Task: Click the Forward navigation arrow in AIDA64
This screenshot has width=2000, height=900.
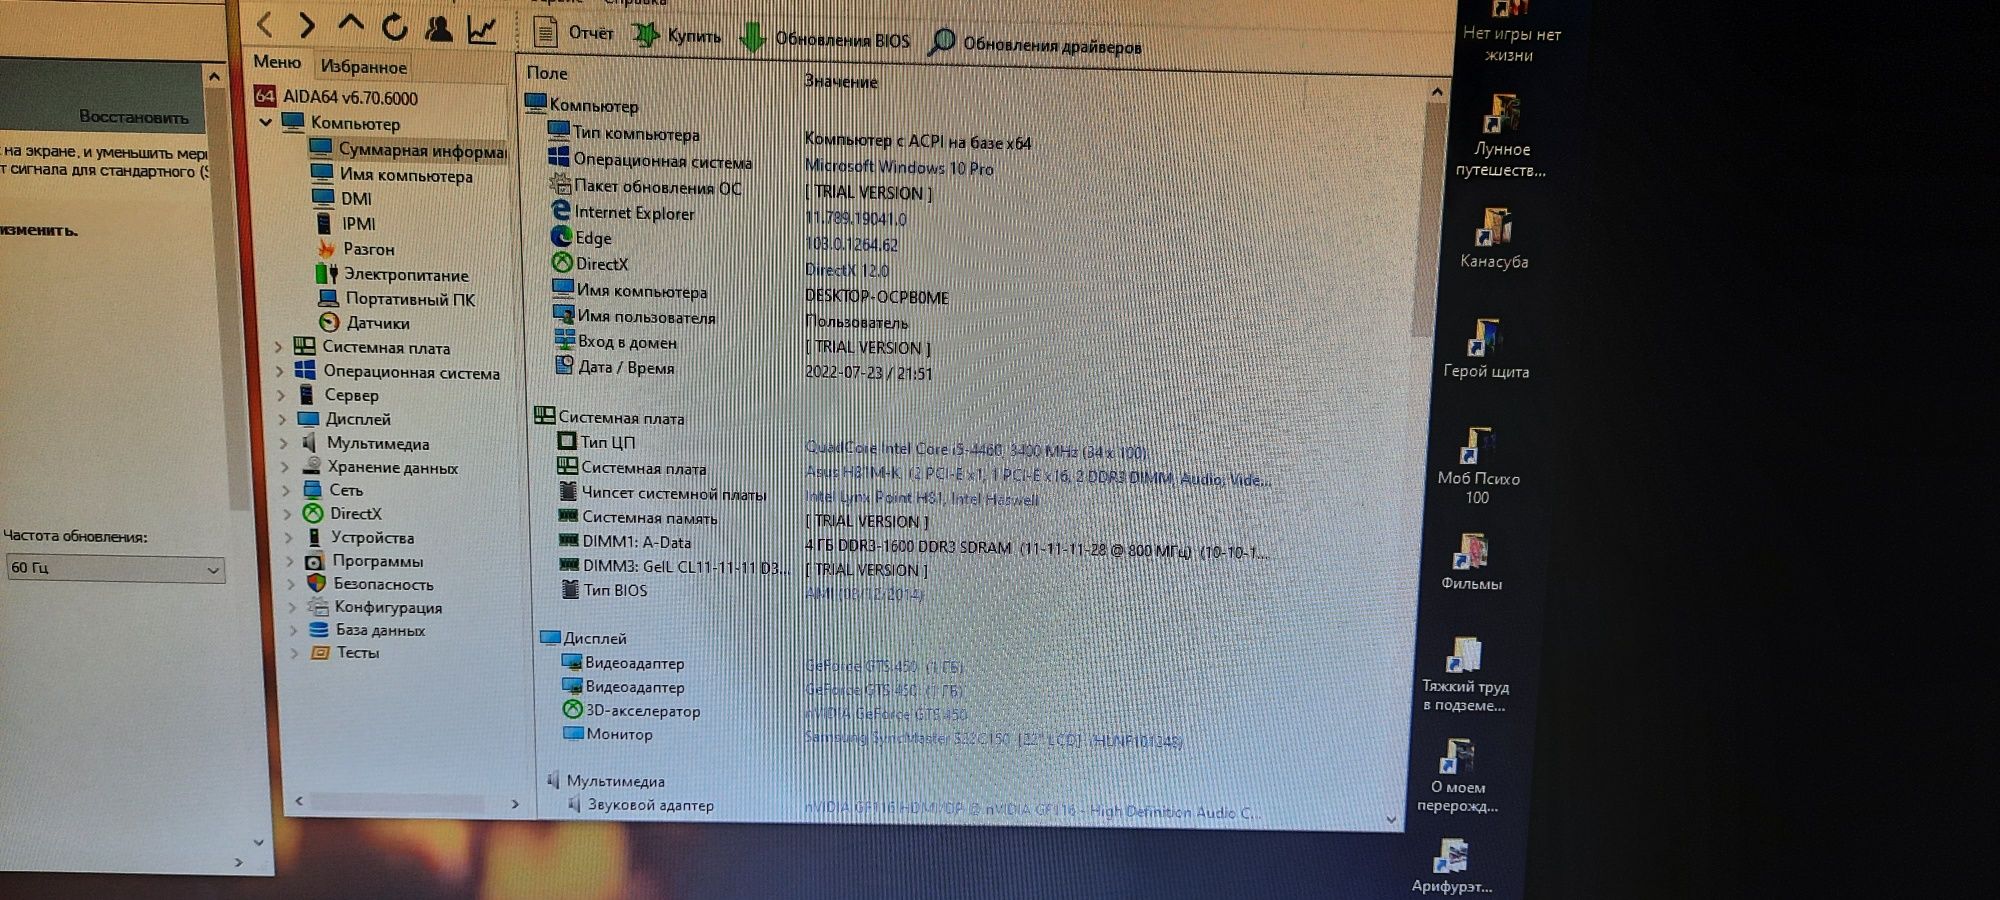Action: [307, 24]
